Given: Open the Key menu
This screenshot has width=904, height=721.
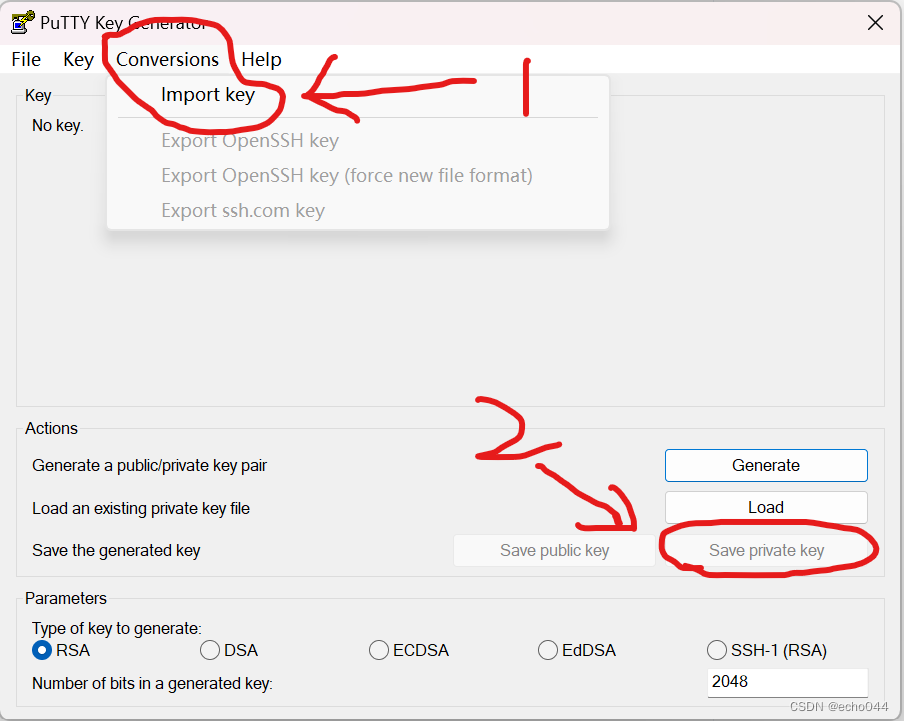Looking at the screenshot, I should (x=78, y=59).
